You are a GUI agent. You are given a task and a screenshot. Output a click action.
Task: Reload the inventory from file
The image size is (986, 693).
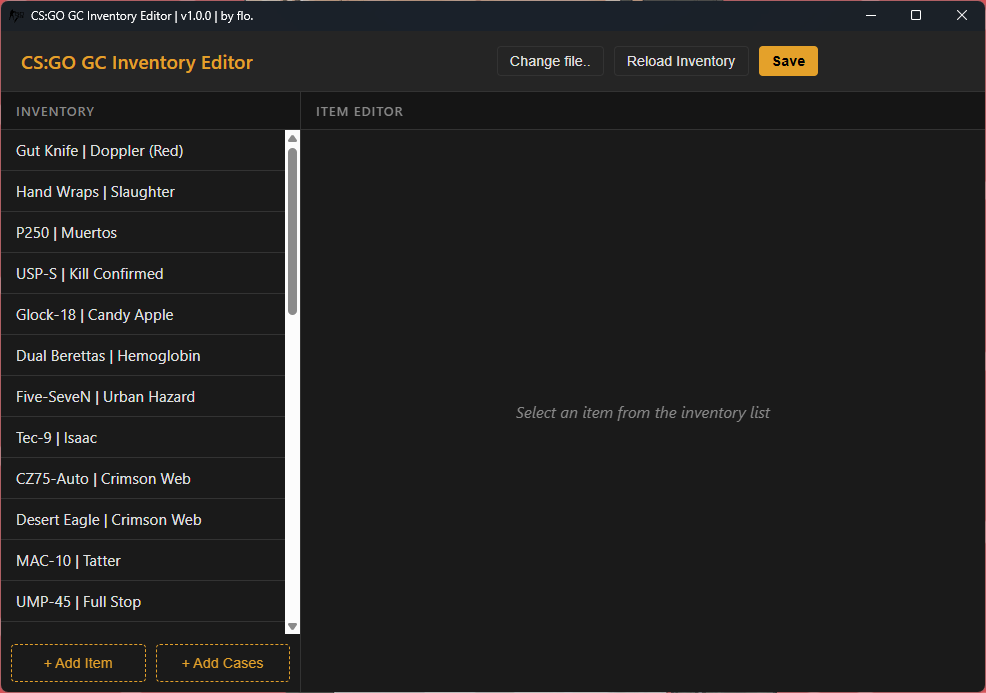click(681, 61)
